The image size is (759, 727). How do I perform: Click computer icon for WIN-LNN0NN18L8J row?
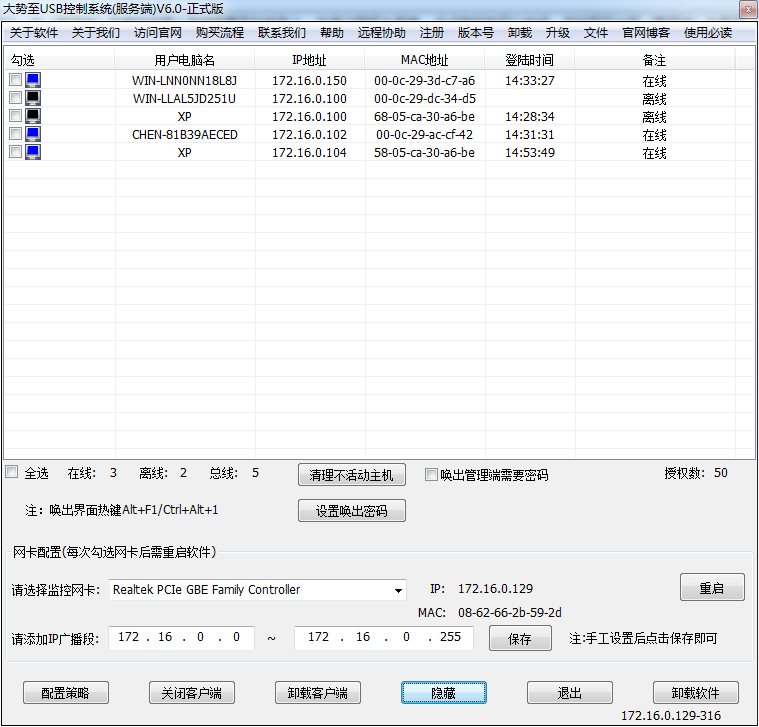[x=33, y=80]
